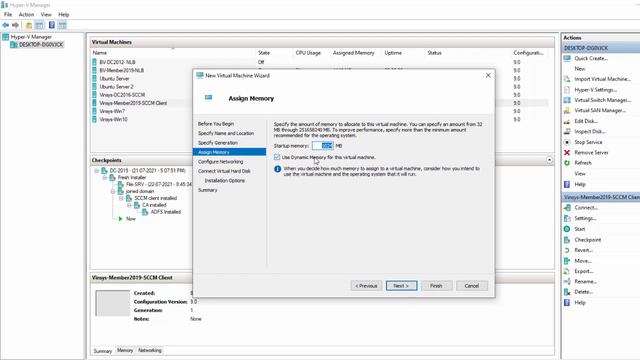This screenshot has height=360, width=640.
Task: Click the Hyper-V Settings icon
Action: pos(567,90)
